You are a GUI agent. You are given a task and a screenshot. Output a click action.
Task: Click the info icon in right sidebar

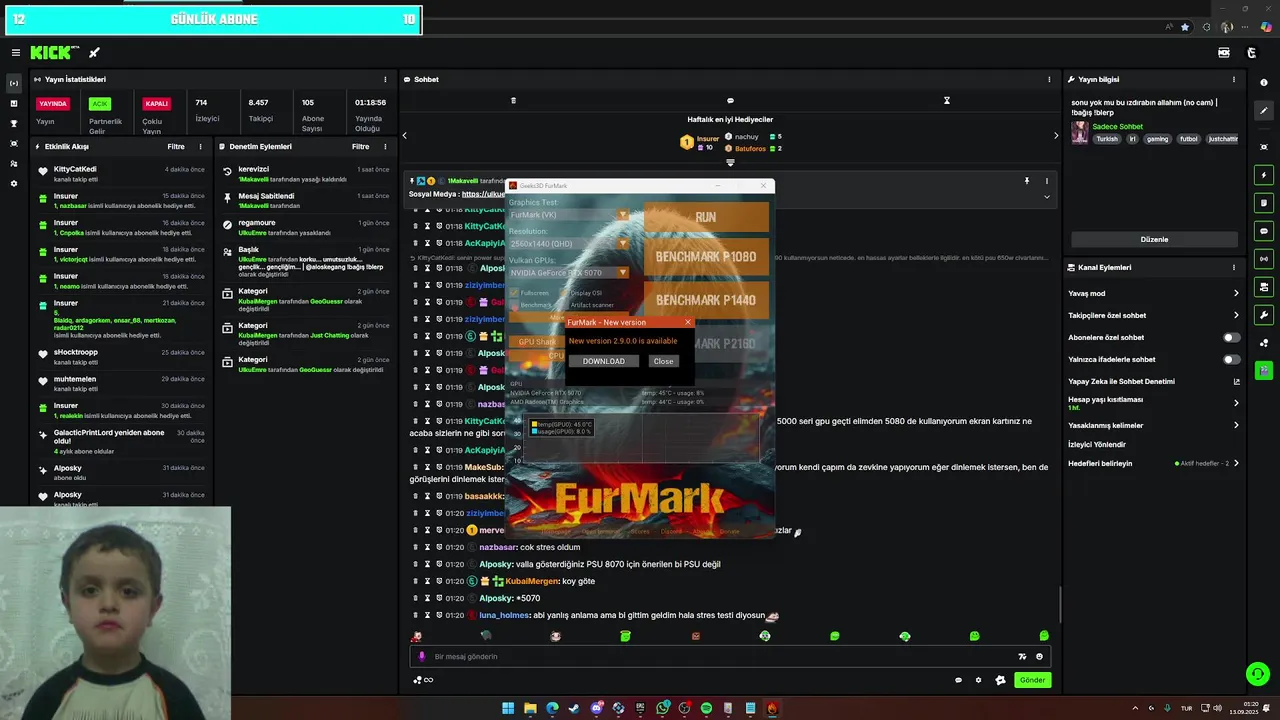1264,83
